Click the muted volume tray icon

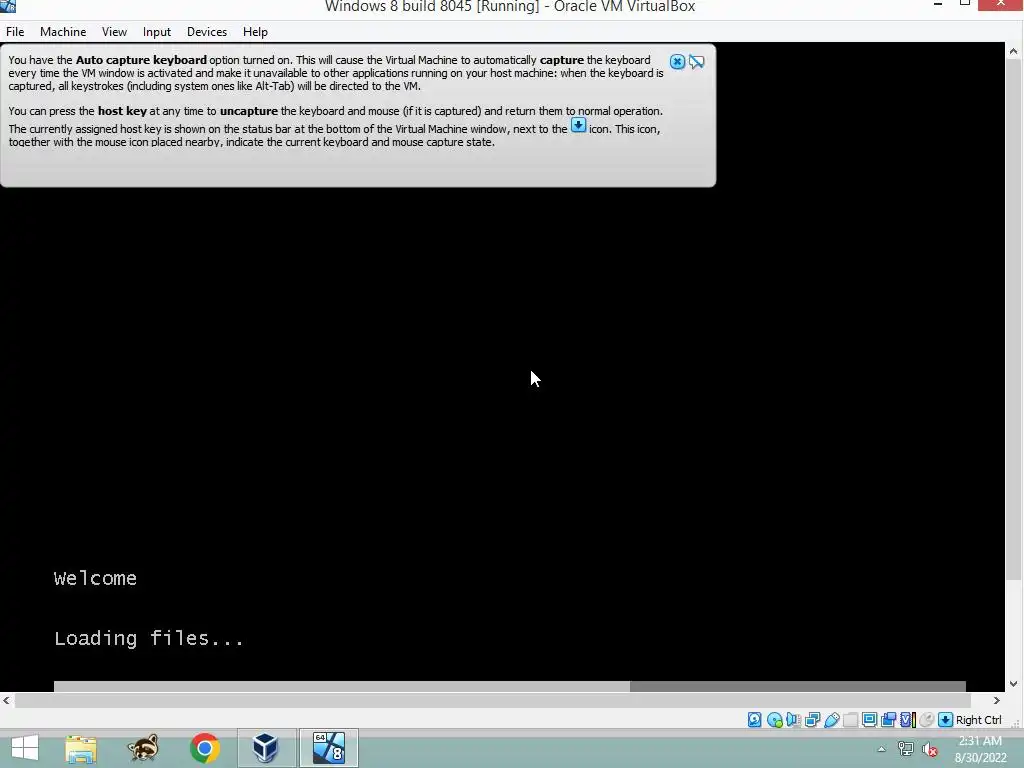tap(929, 749)
